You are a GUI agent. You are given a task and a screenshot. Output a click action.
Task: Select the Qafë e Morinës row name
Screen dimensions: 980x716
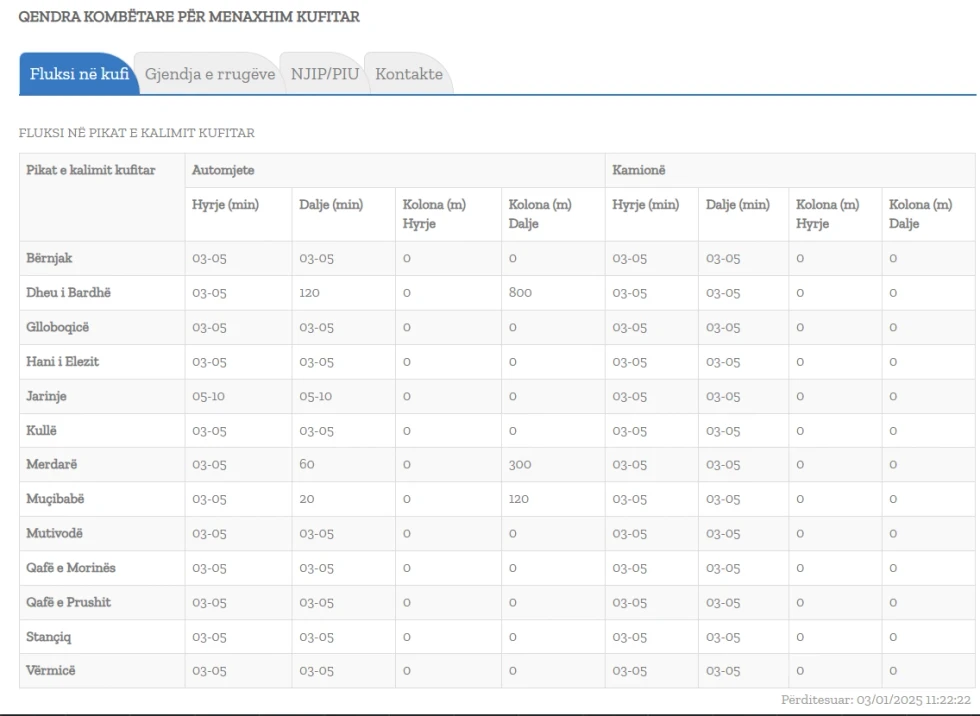71,567
